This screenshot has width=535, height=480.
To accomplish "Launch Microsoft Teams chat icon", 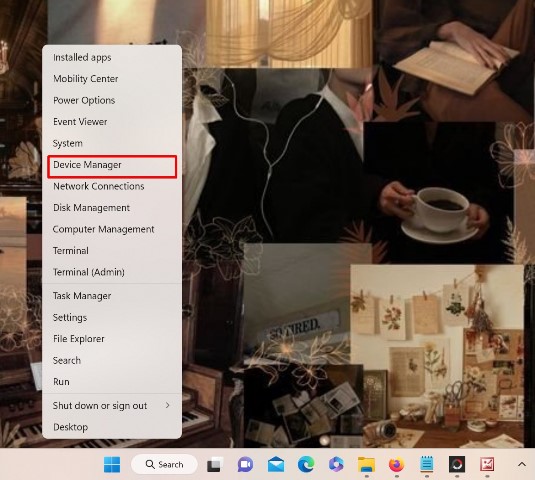I will pyautogui.click(x=245, y=464).
